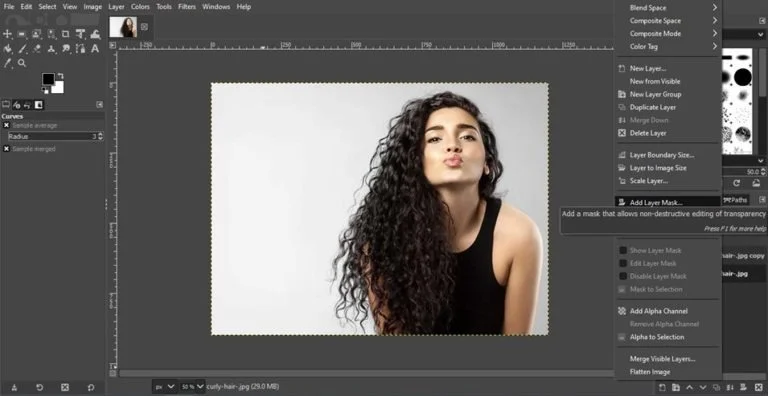Toggle Sample merged checkbox
Viewport: 768px width, 396px height.
6,148
